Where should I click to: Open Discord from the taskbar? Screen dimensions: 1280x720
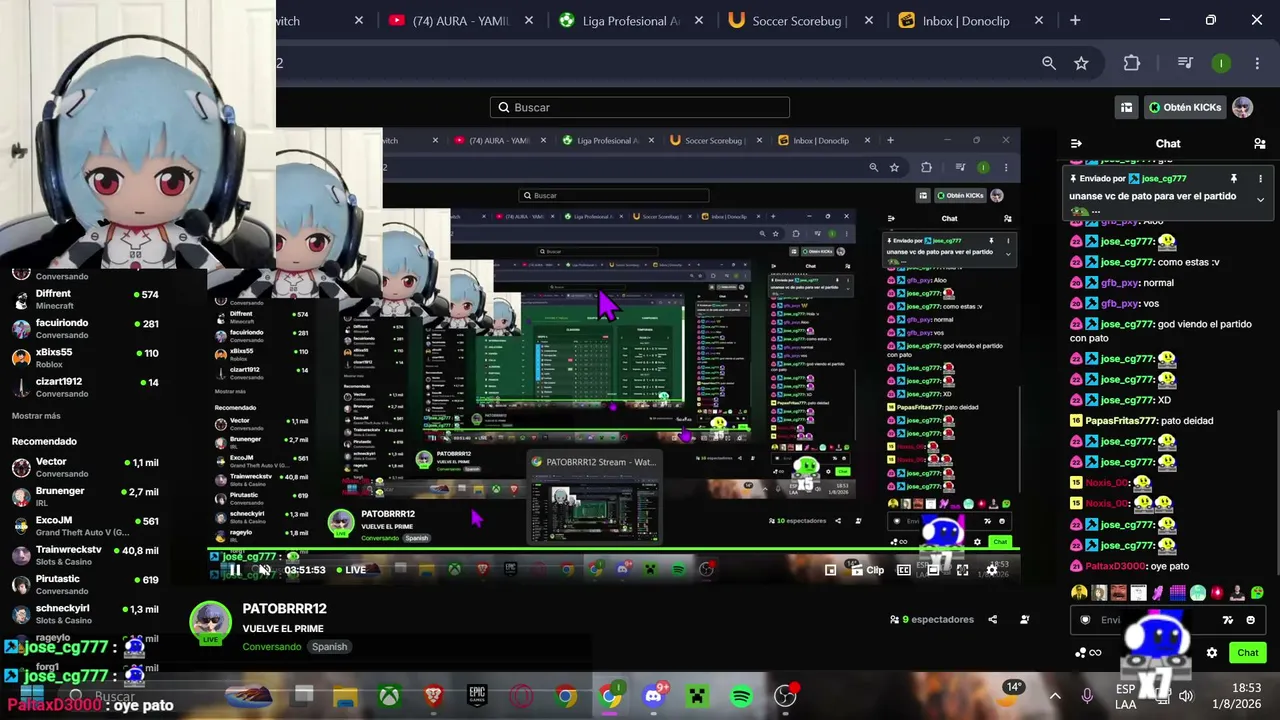point(653,696)
